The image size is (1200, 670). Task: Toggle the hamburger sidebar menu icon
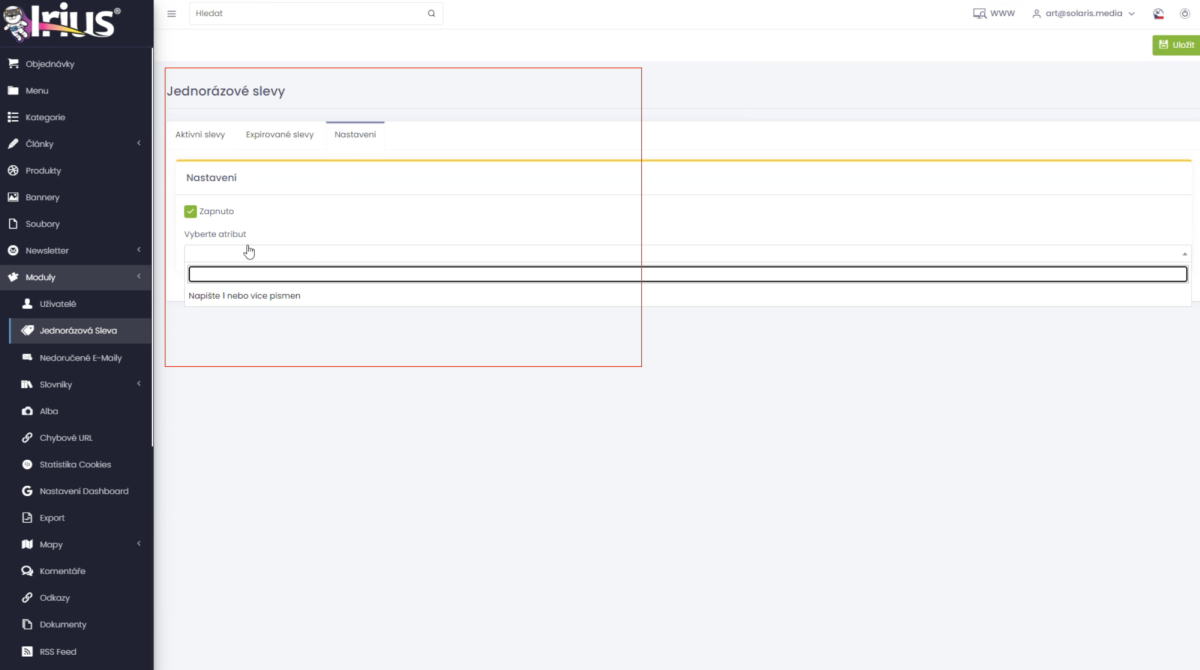(171, 14)
